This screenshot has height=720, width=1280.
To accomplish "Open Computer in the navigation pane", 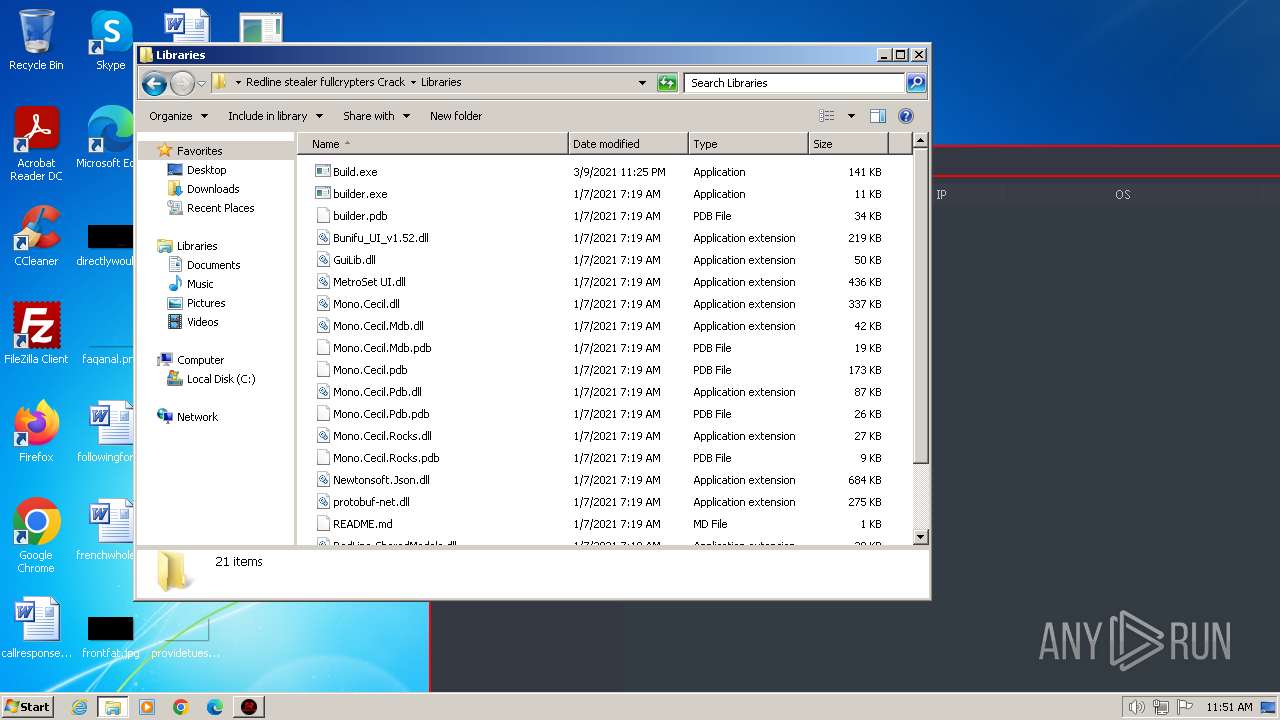I will [x=200, y=360].
